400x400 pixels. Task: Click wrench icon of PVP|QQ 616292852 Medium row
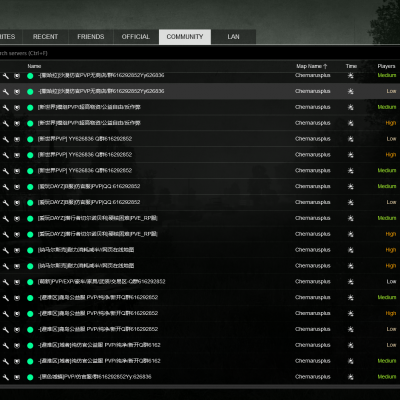[6, 187]
